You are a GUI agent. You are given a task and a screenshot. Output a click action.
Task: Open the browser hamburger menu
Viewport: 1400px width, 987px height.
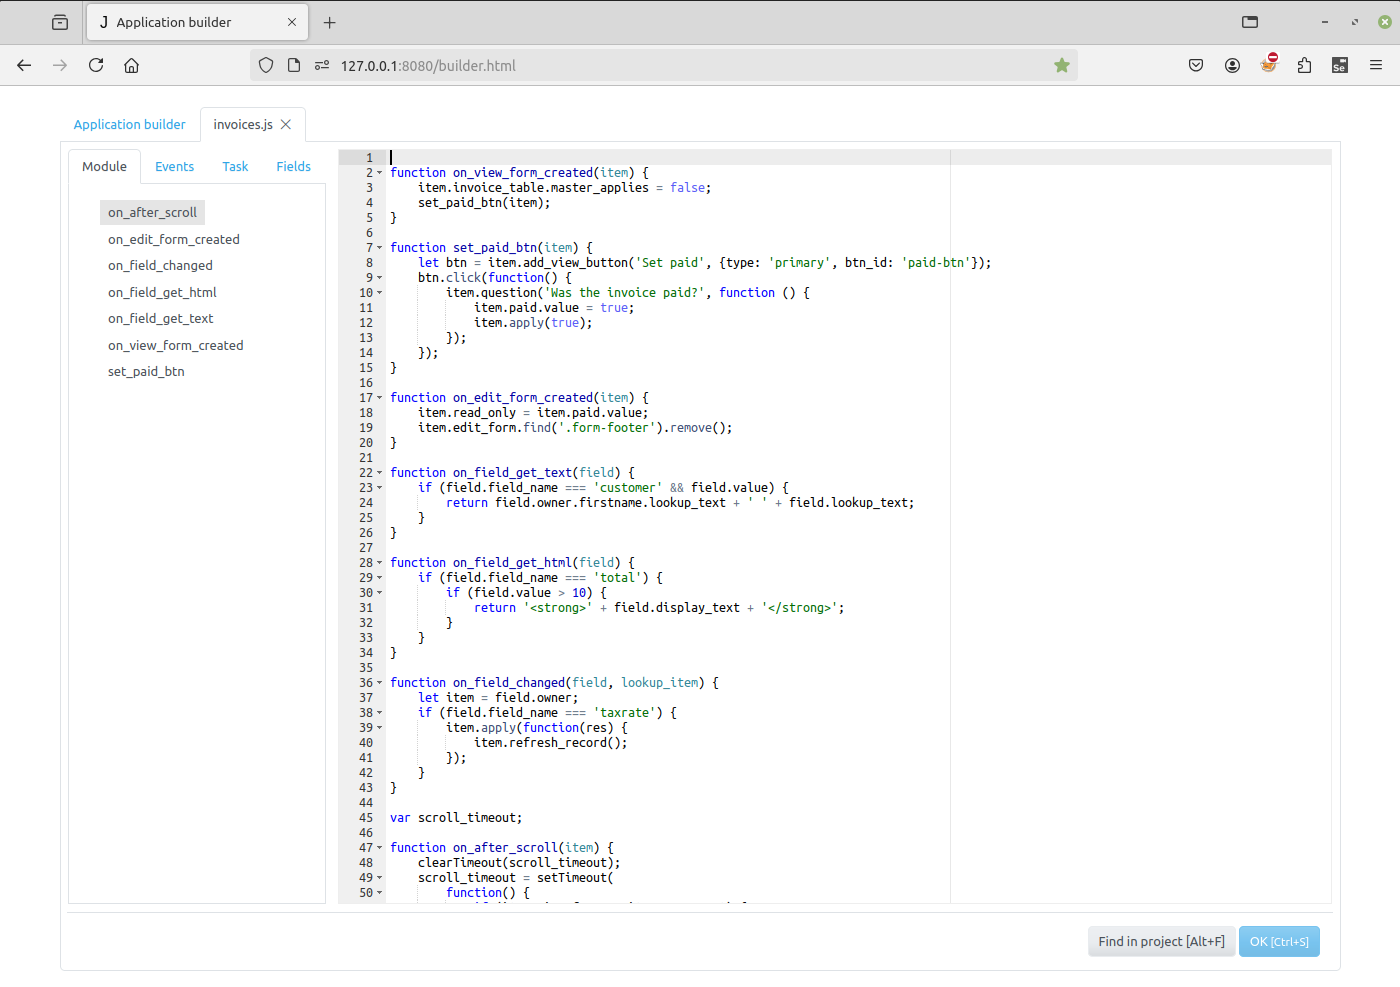1376,65
